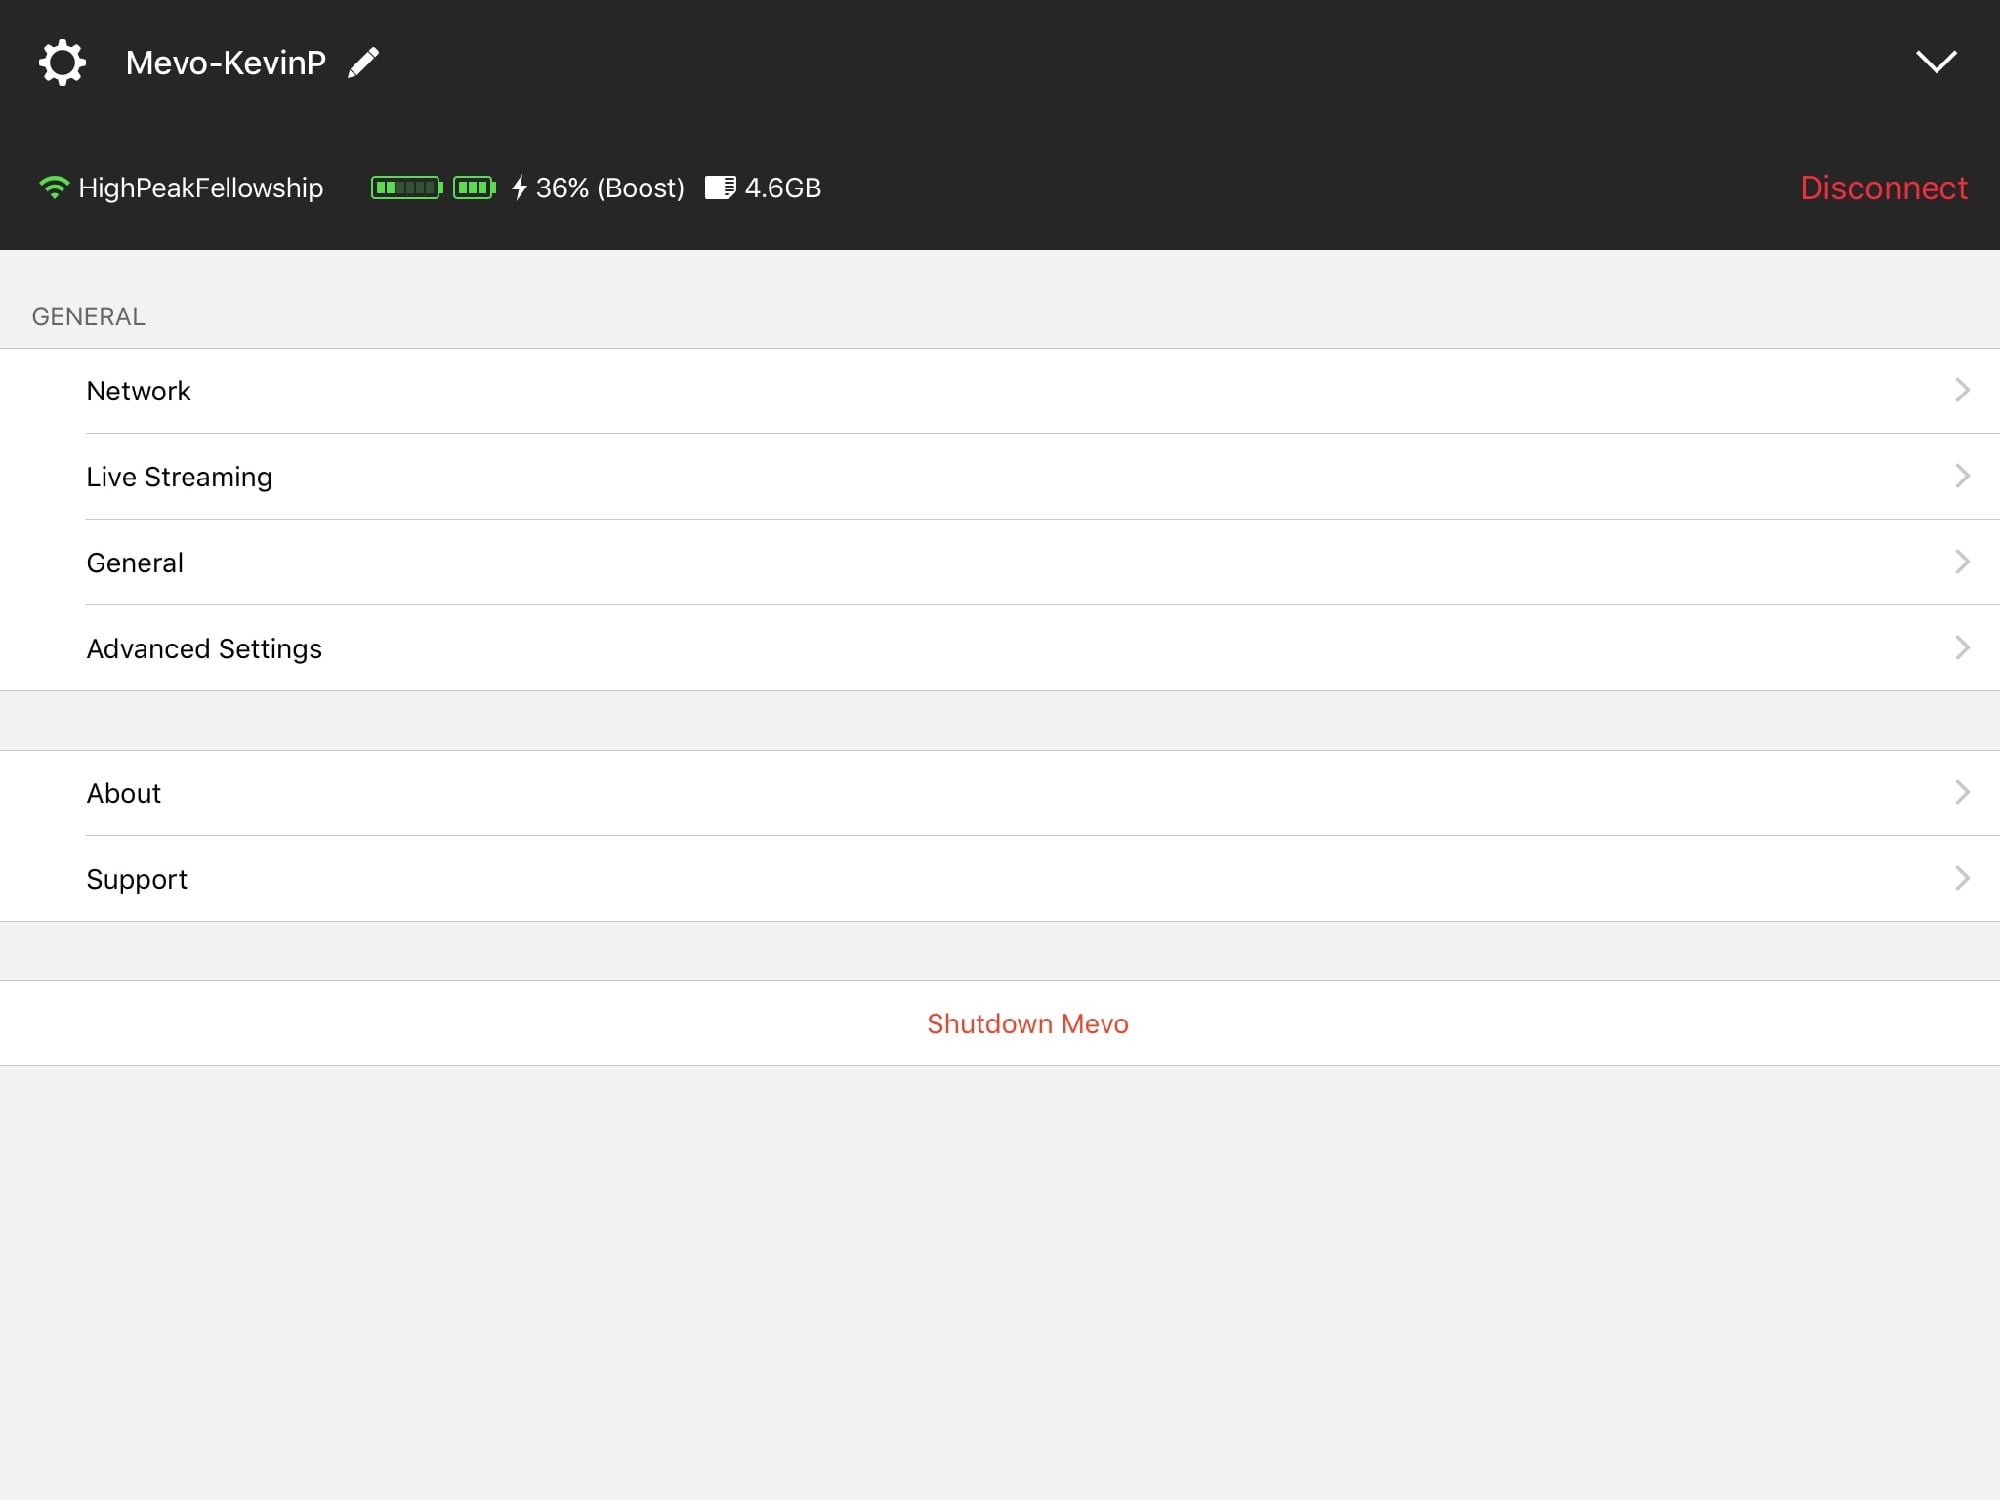Tap the GENERAL section header

pos(89,317)
